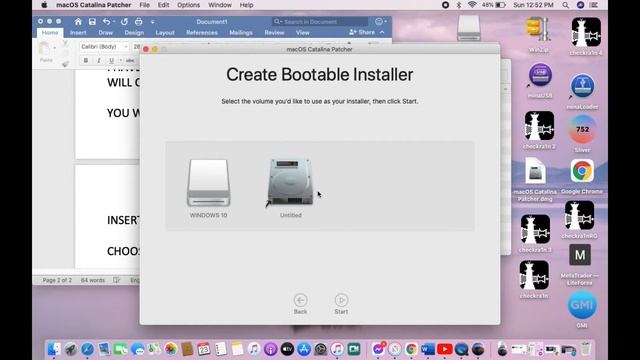The width and height of the screenshot is (640, 360).
Task: Open YouTube from the Dock
Action: tap(444, 349)
